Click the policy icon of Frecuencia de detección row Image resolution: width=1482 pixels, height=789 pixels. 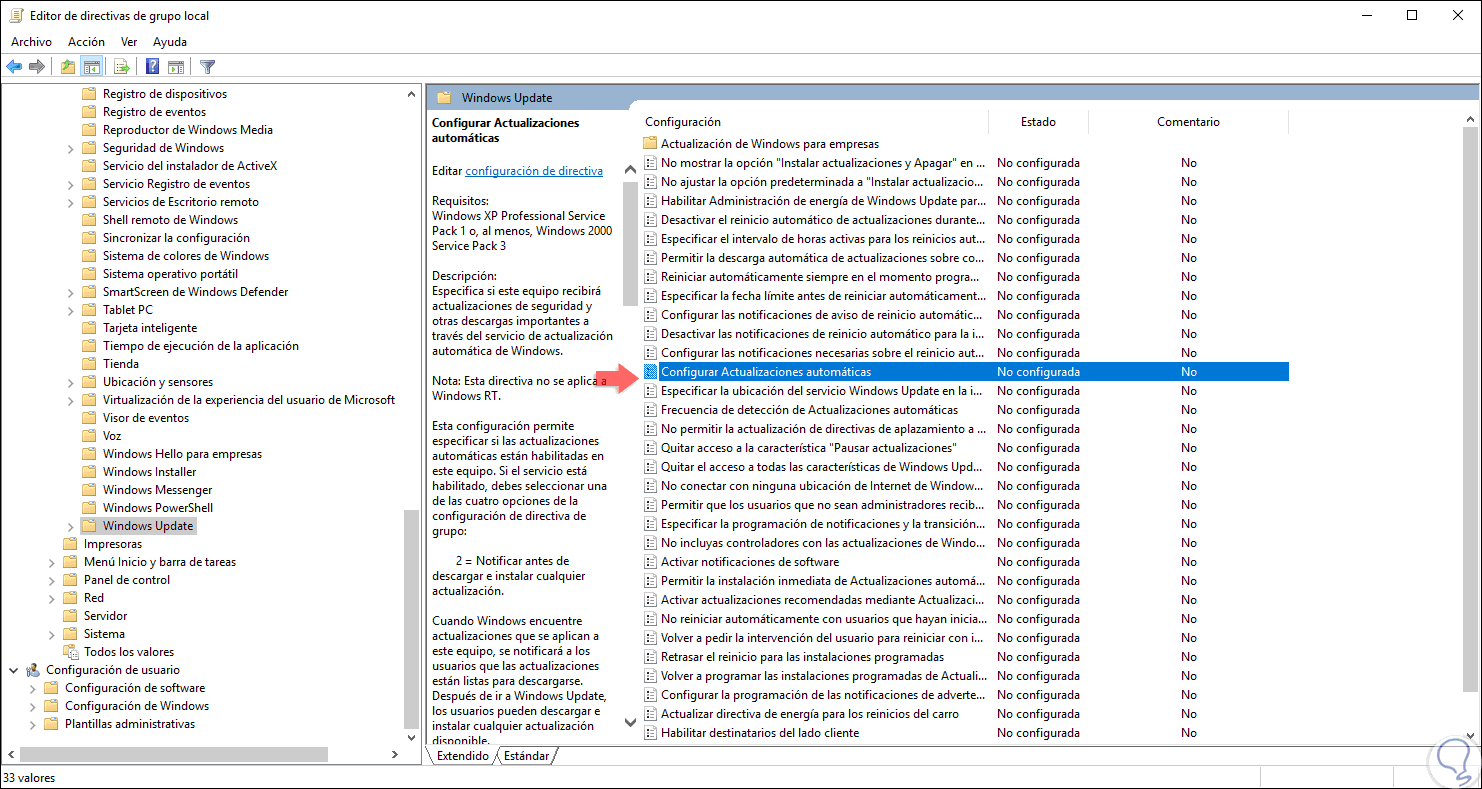click(650, 410)
